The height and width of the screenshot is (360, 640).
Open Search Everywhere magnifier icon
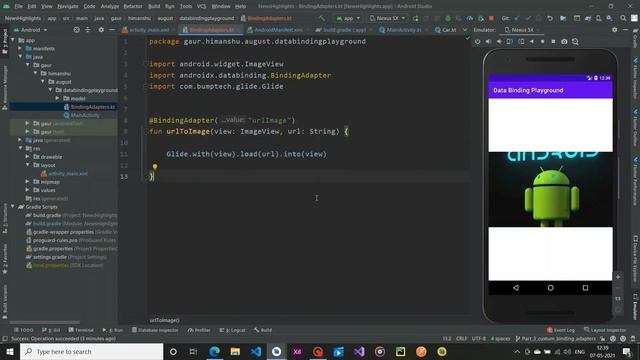pos(623,18)
